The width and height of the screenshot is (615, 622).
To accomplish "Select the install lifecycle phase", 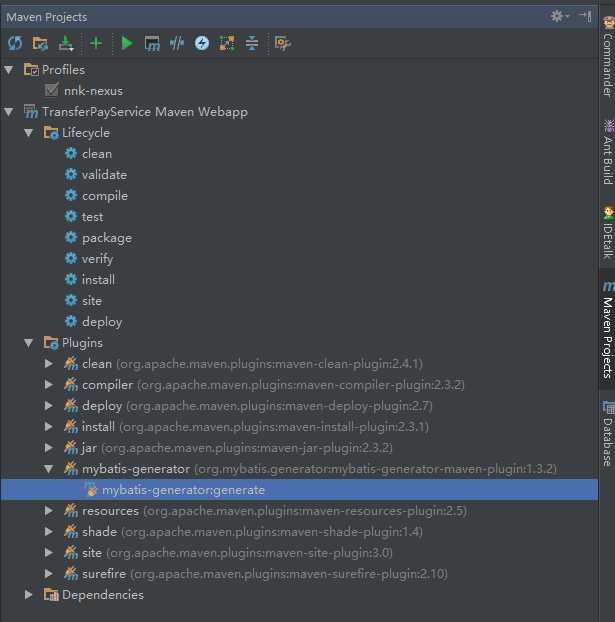I will point(98,280).
